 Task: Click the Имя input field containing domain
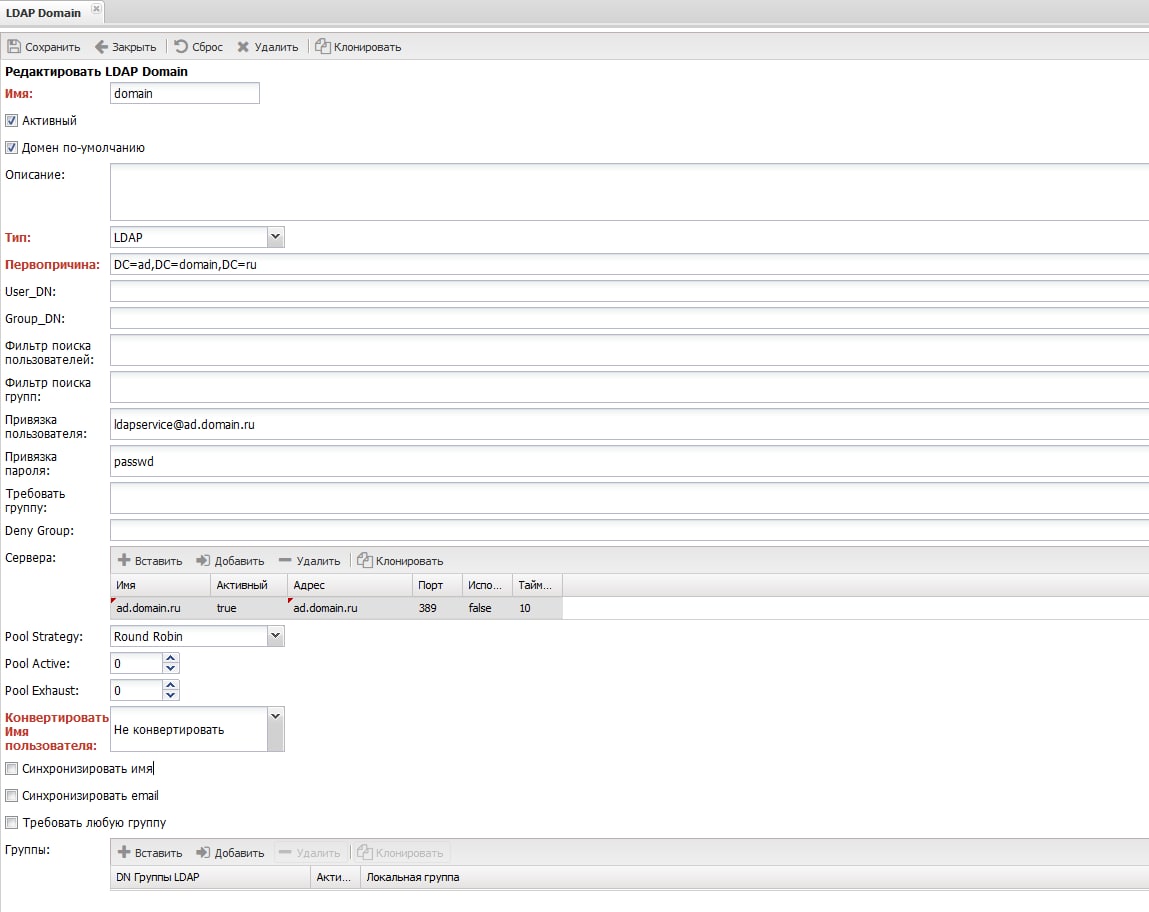tap(185, 93)
